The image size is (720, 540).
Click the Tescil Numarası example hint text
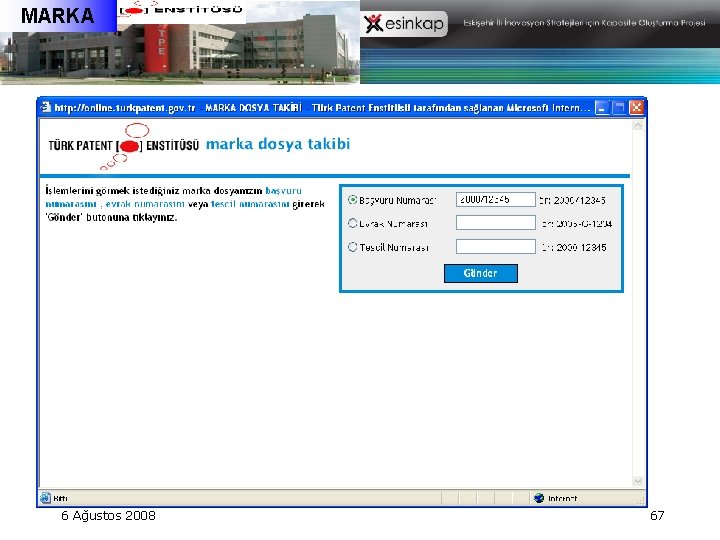point(574,248)
